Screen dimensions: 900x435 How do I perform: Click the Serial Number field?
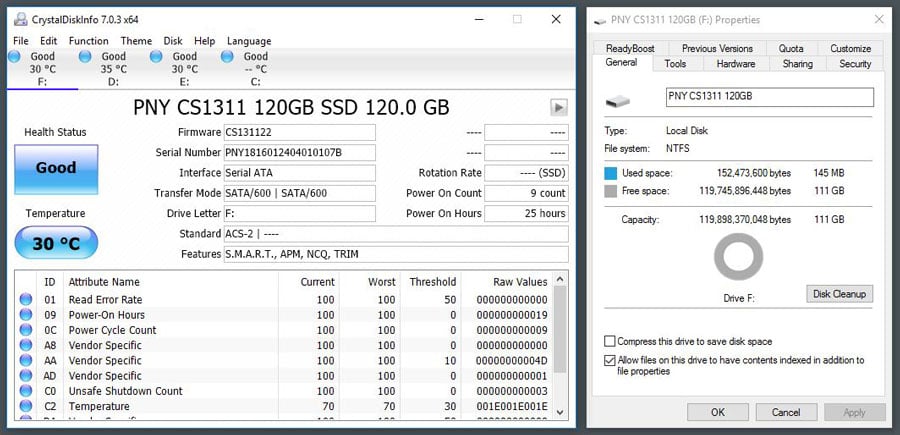[300, 153]
